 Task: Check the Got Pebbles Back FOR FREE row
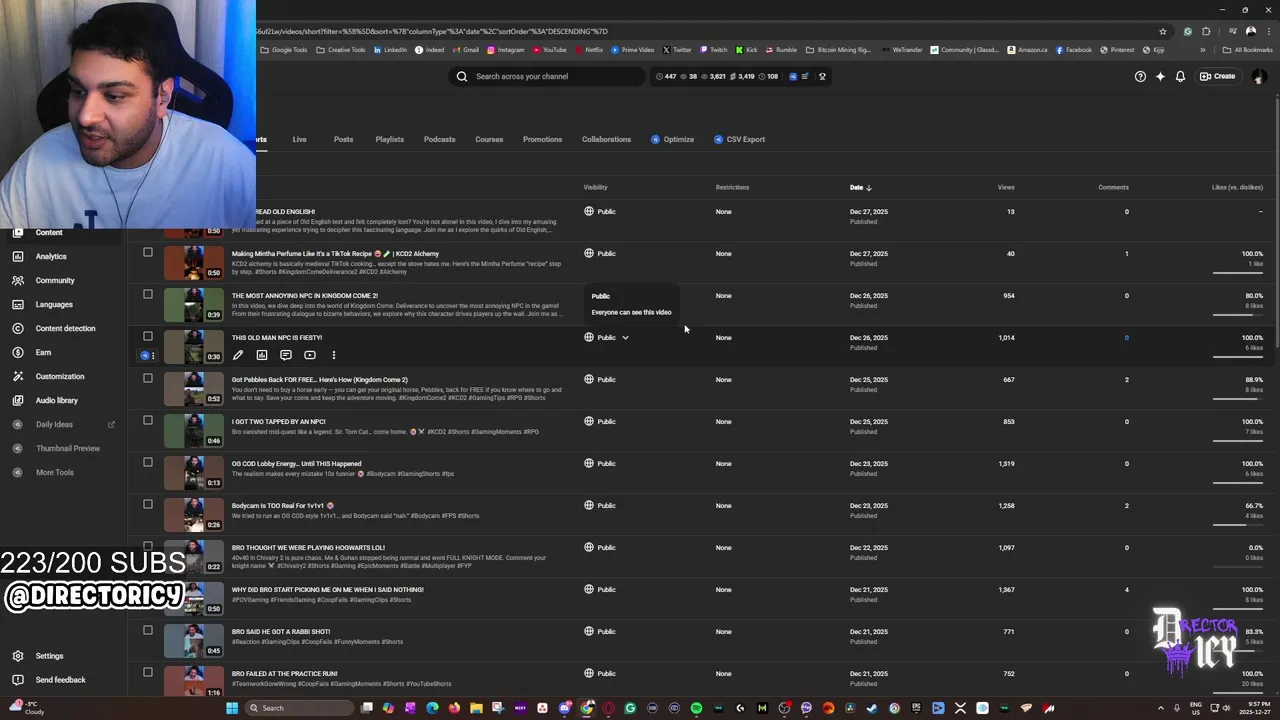pos(148,378)
